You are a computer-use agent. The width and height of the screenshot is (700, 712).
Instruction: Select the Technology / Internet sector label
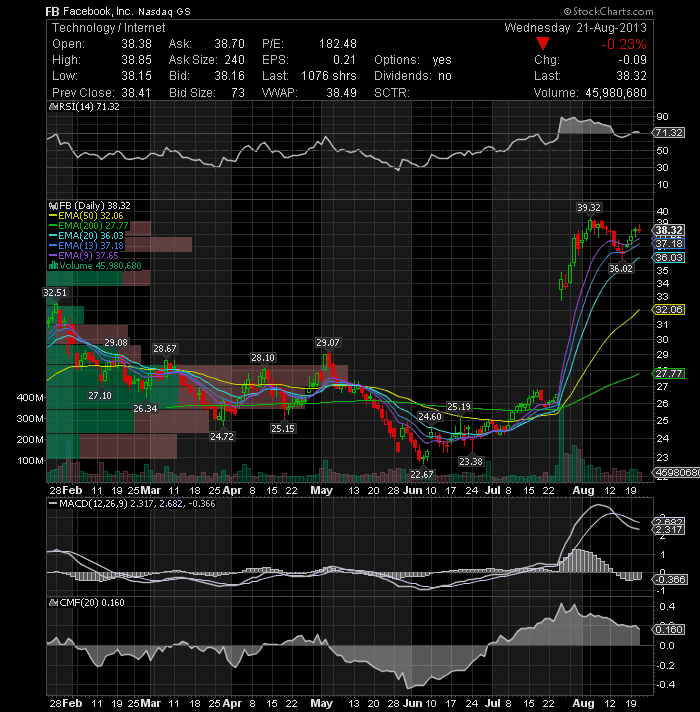point(108,28)
